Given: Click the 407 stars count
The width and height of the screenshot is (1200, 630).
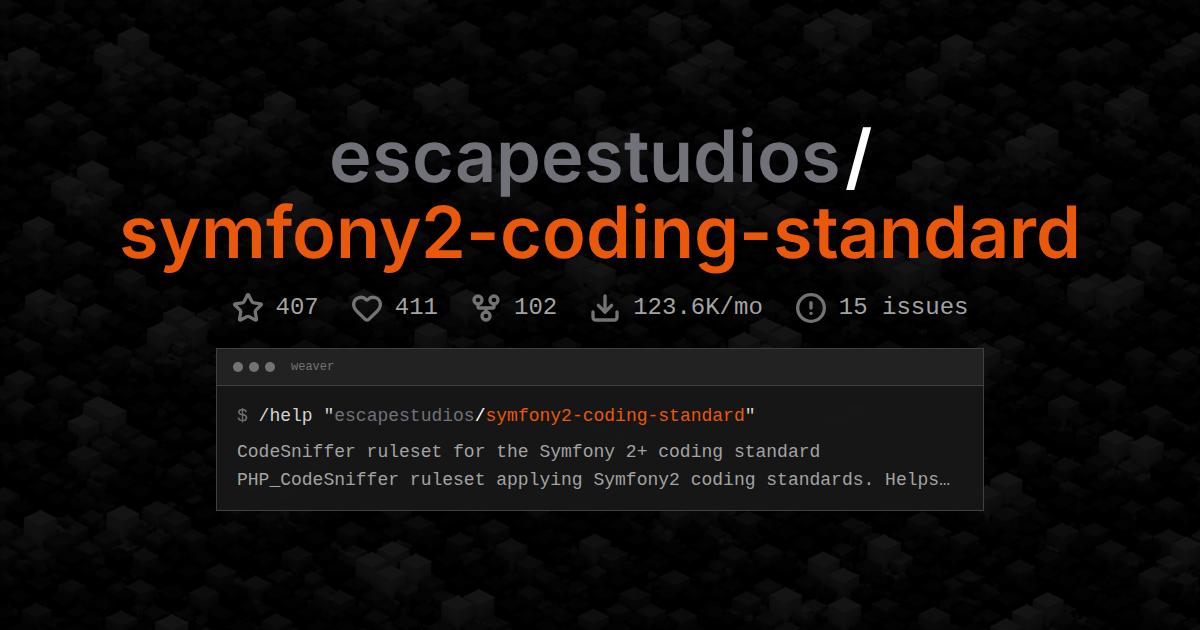Looking at the screenshot, I should pos(296,307).
